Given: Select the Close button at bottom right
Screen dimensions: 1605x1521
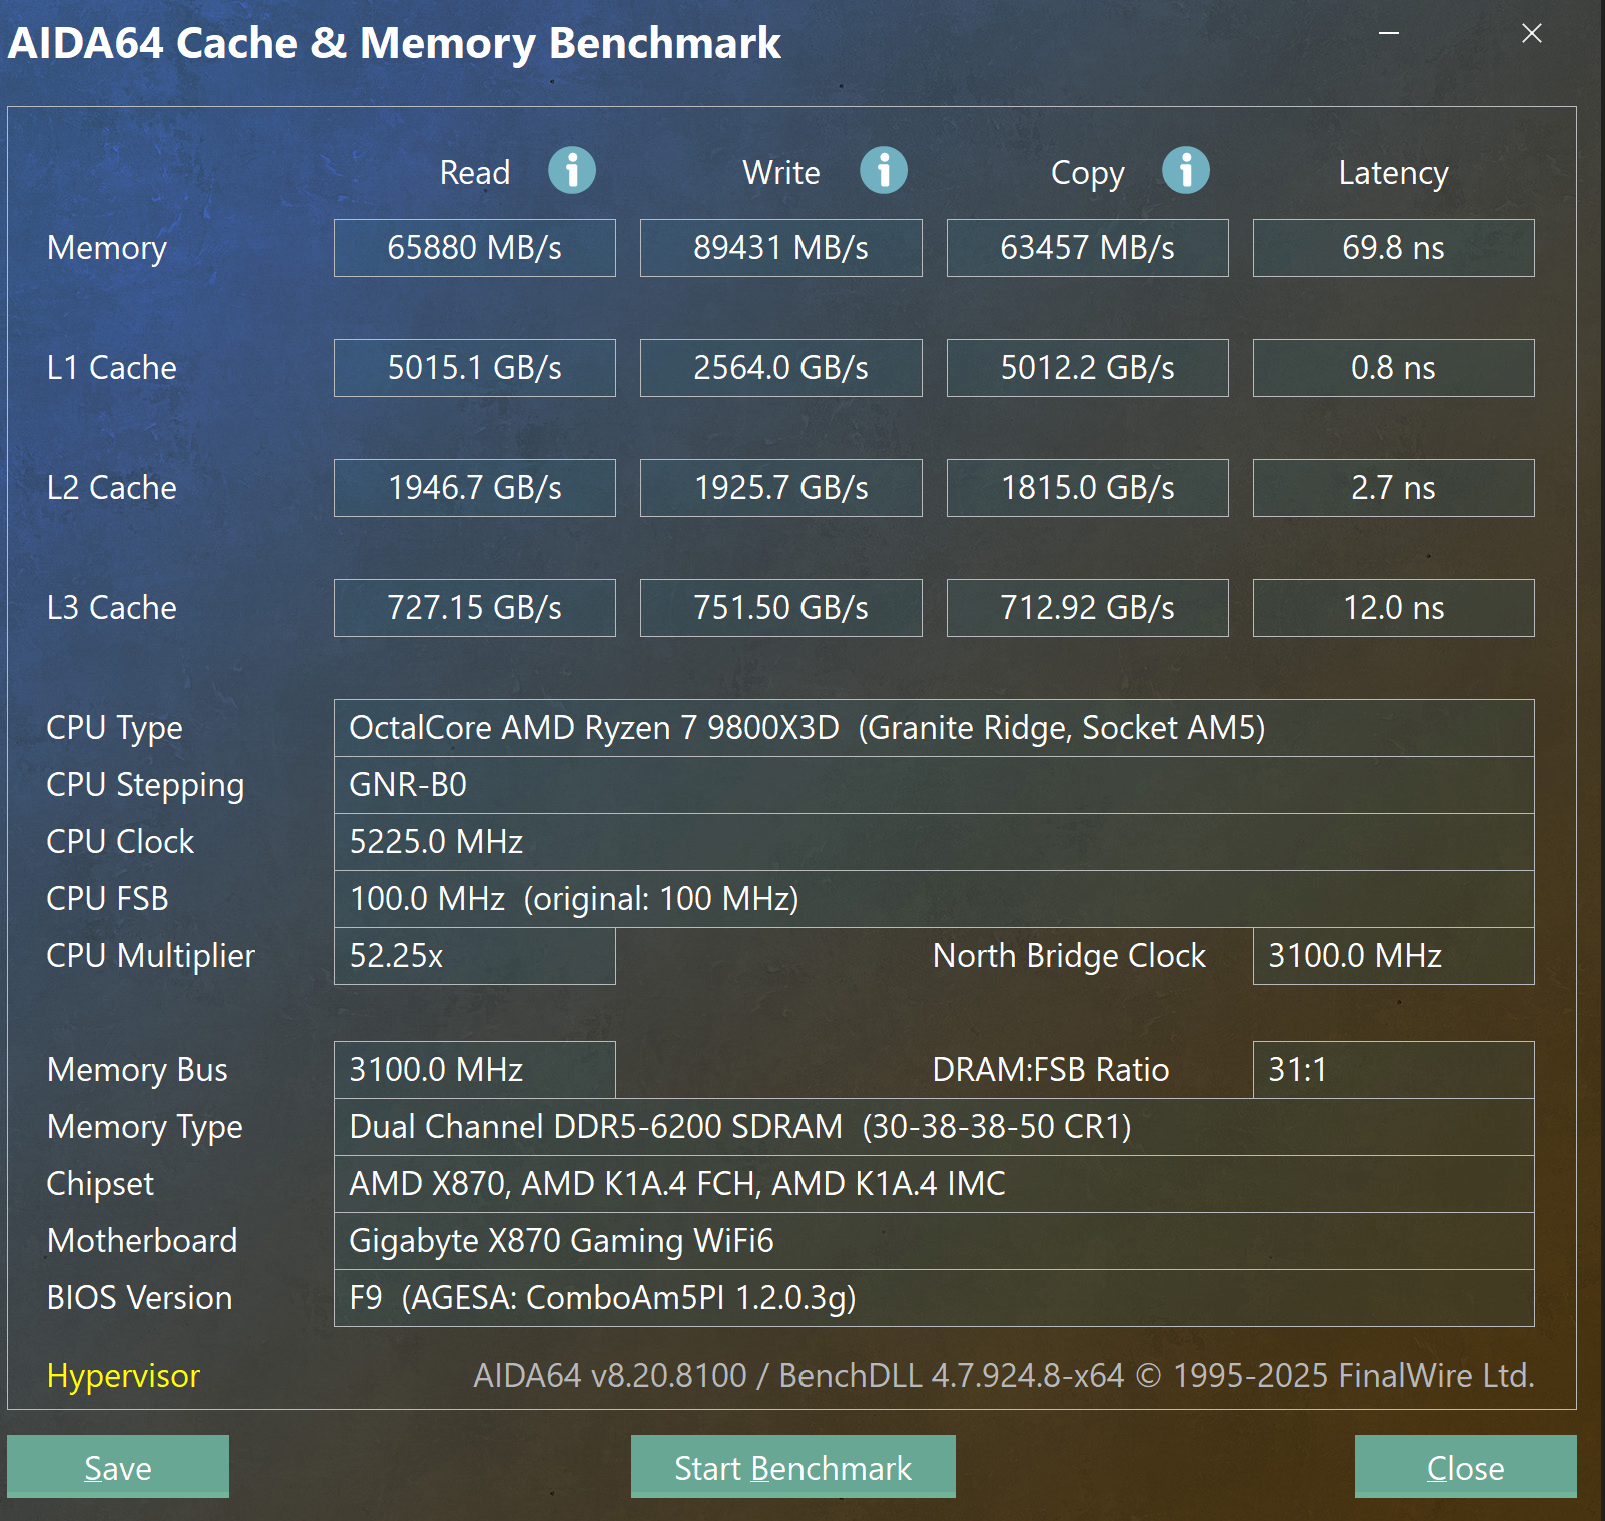Looking at the screenshot, I should 1464,1467.
